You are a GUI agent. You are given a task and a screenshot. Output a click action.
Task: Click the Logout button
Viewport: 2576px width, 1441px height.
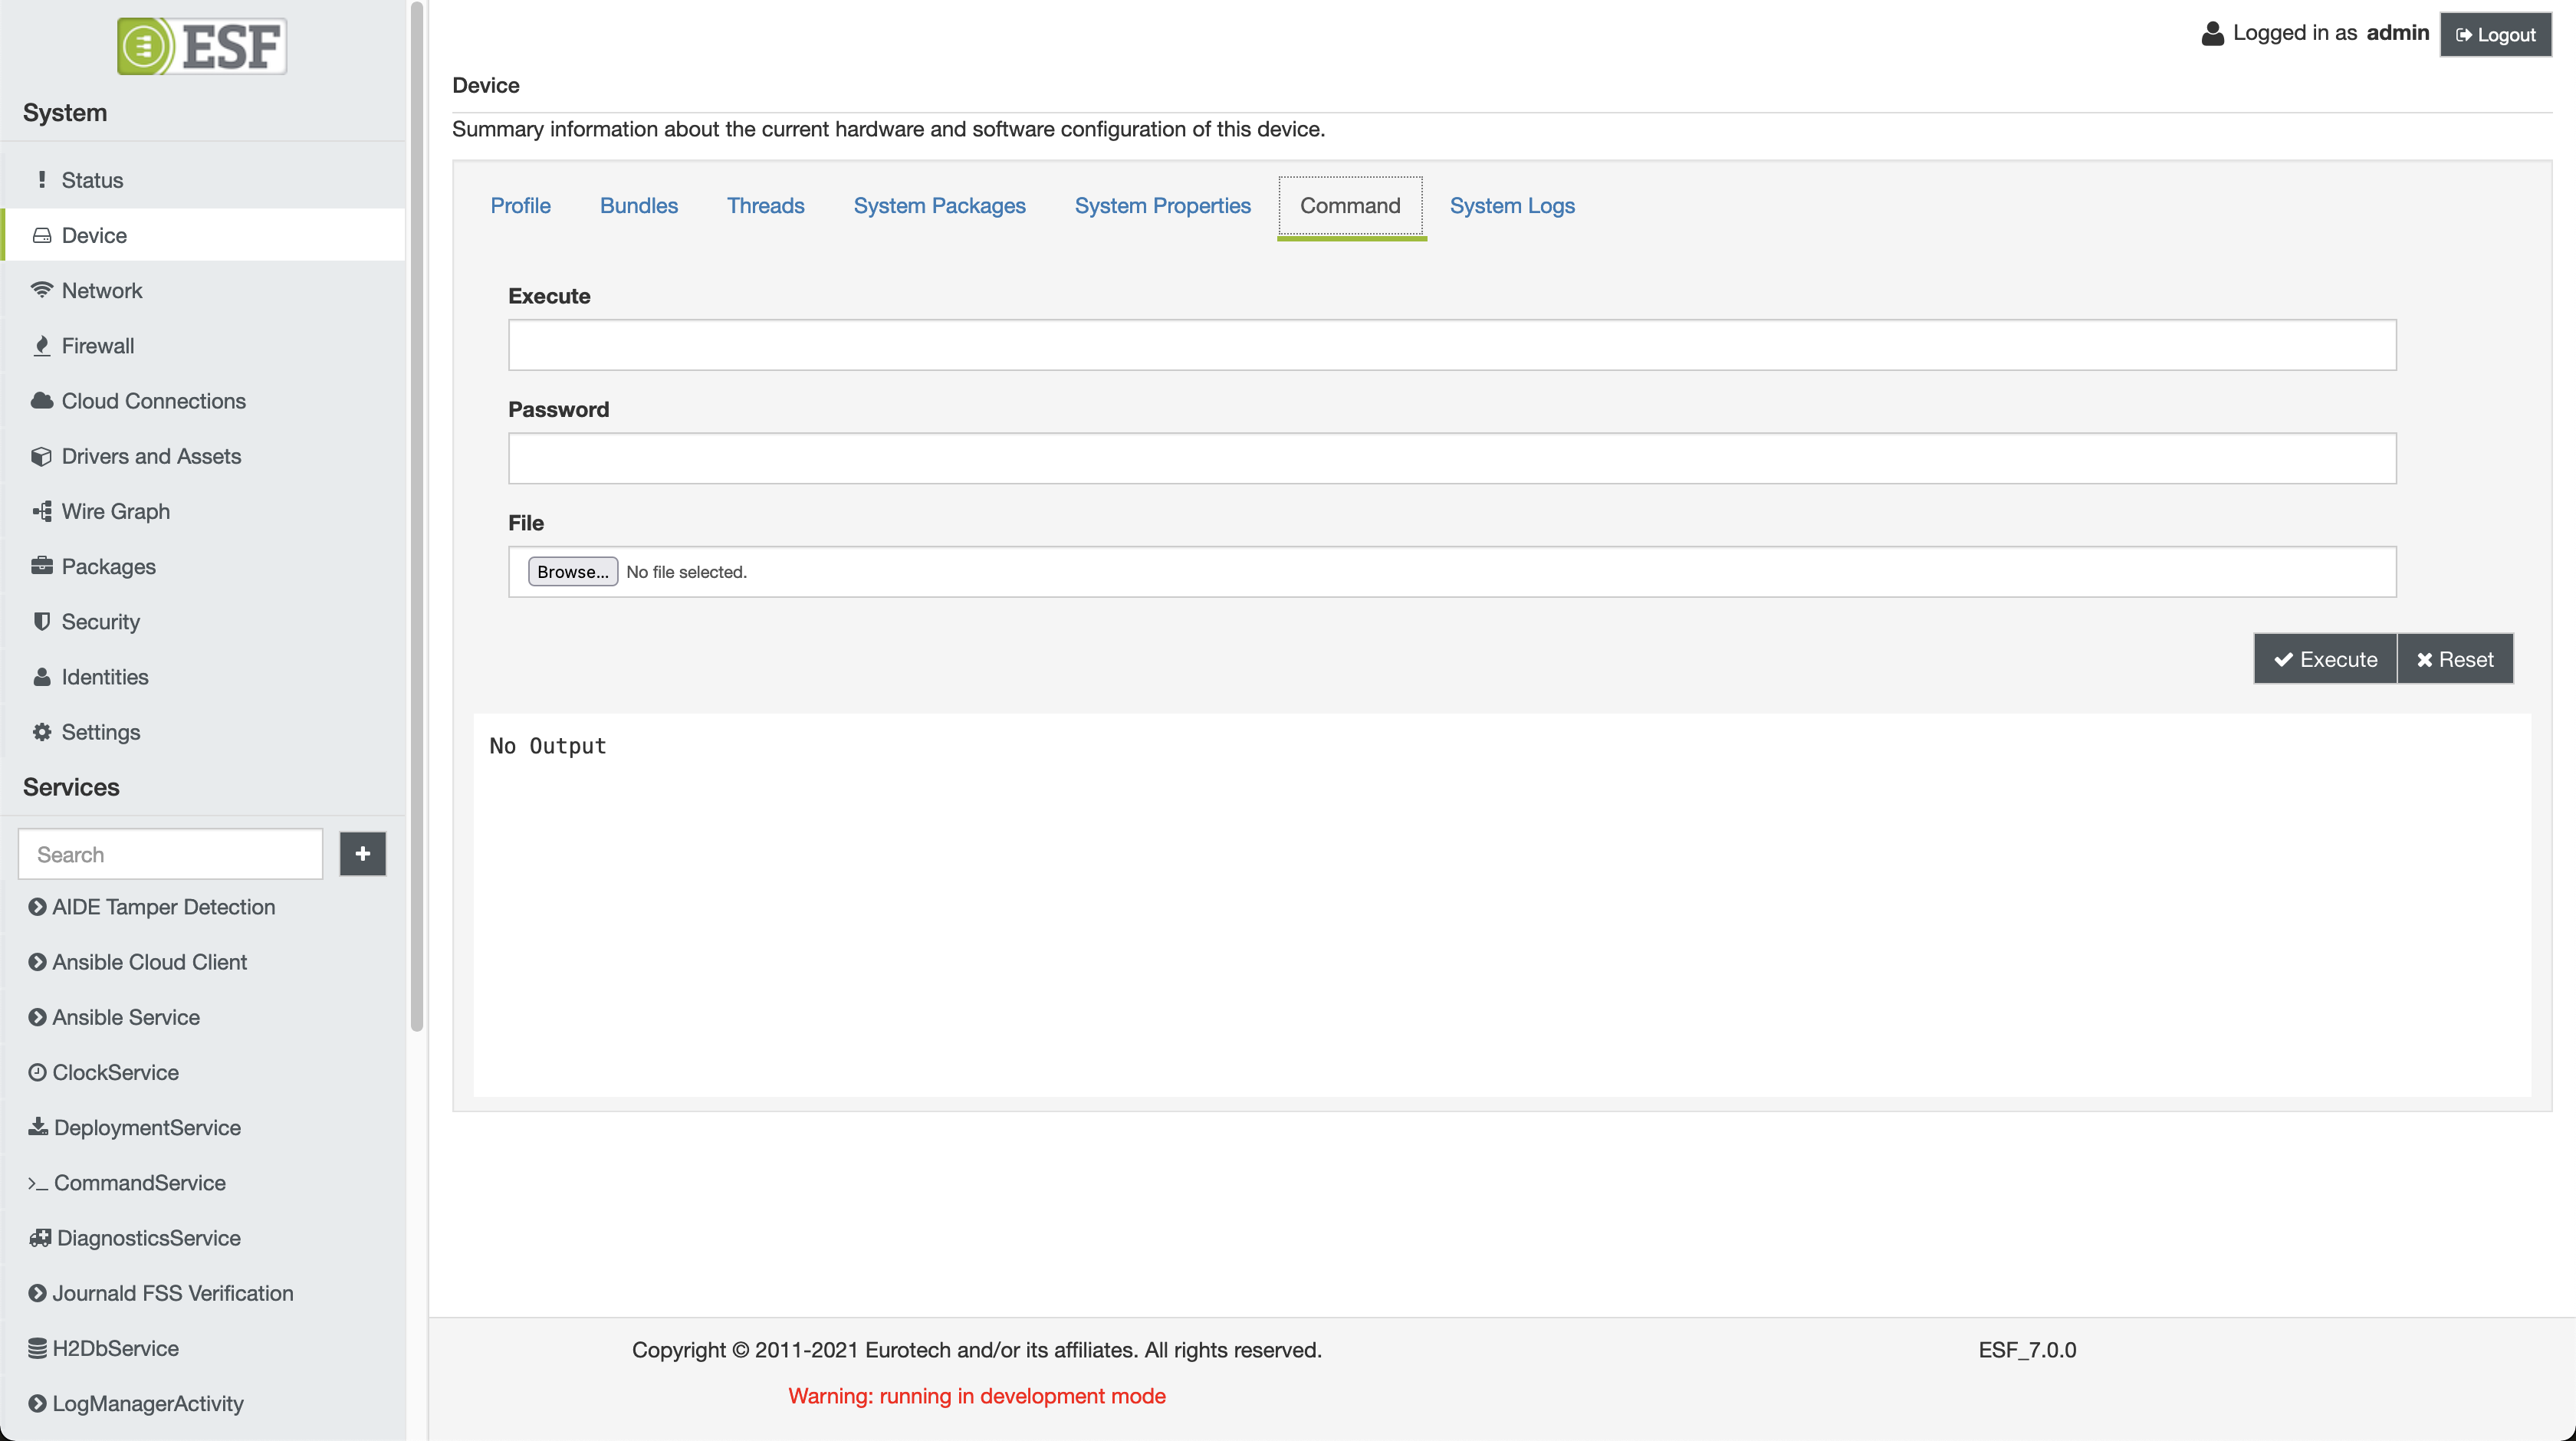[2495, 35]
